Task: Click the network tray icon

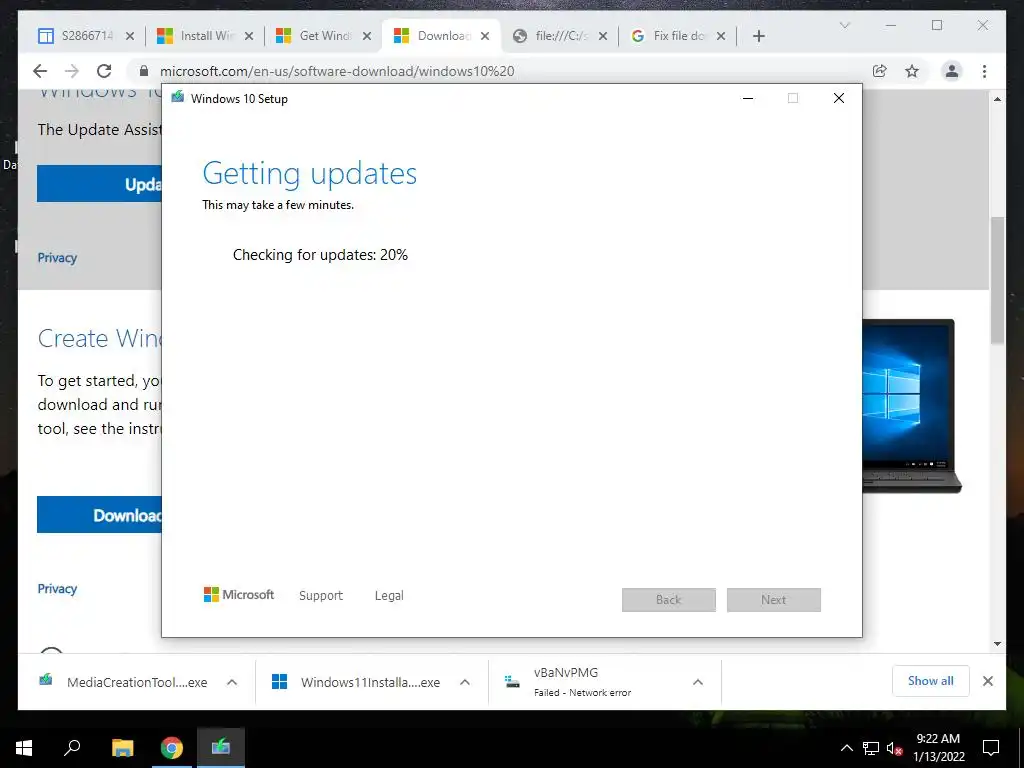Action: click(x=871, y=748)
